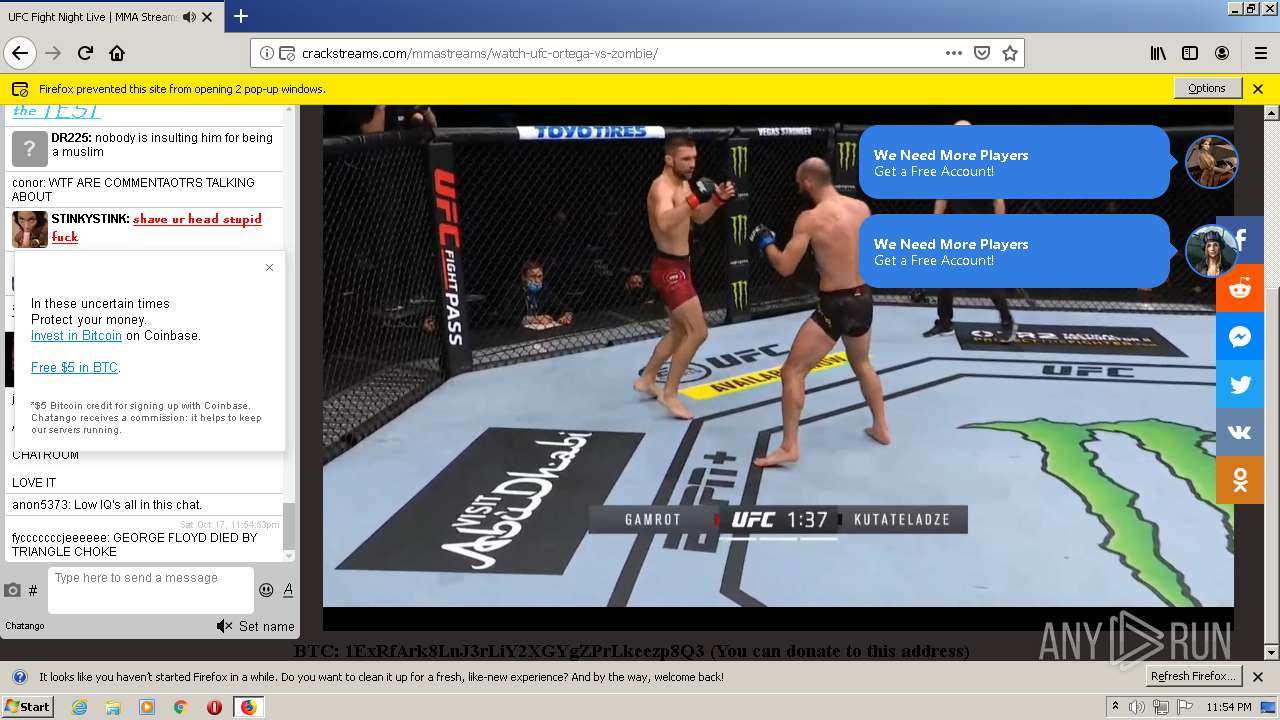Open the Firefox hamburger menu
This screenshot has height=720, width=1280.
point(1260,53)
